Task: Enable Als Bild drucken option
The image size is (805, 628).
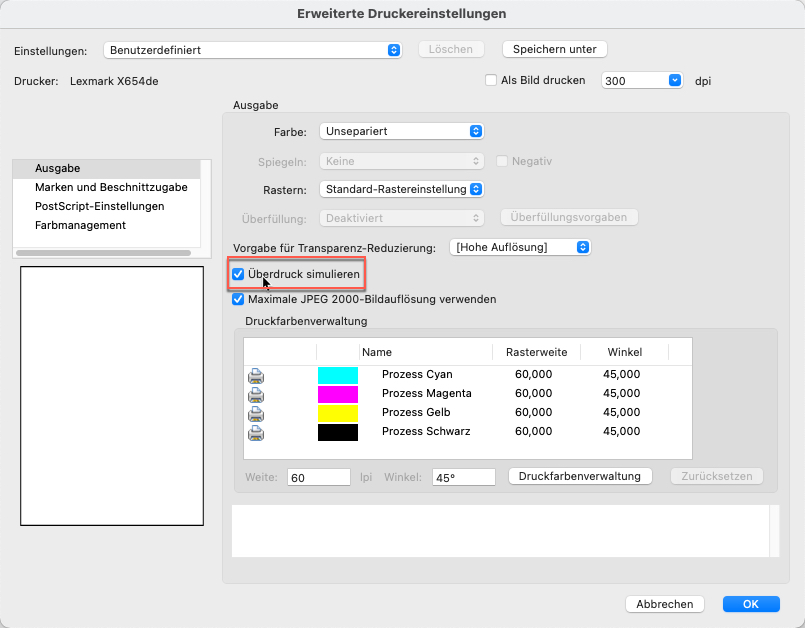Action: pyautogui.click(x=491, y=80)
